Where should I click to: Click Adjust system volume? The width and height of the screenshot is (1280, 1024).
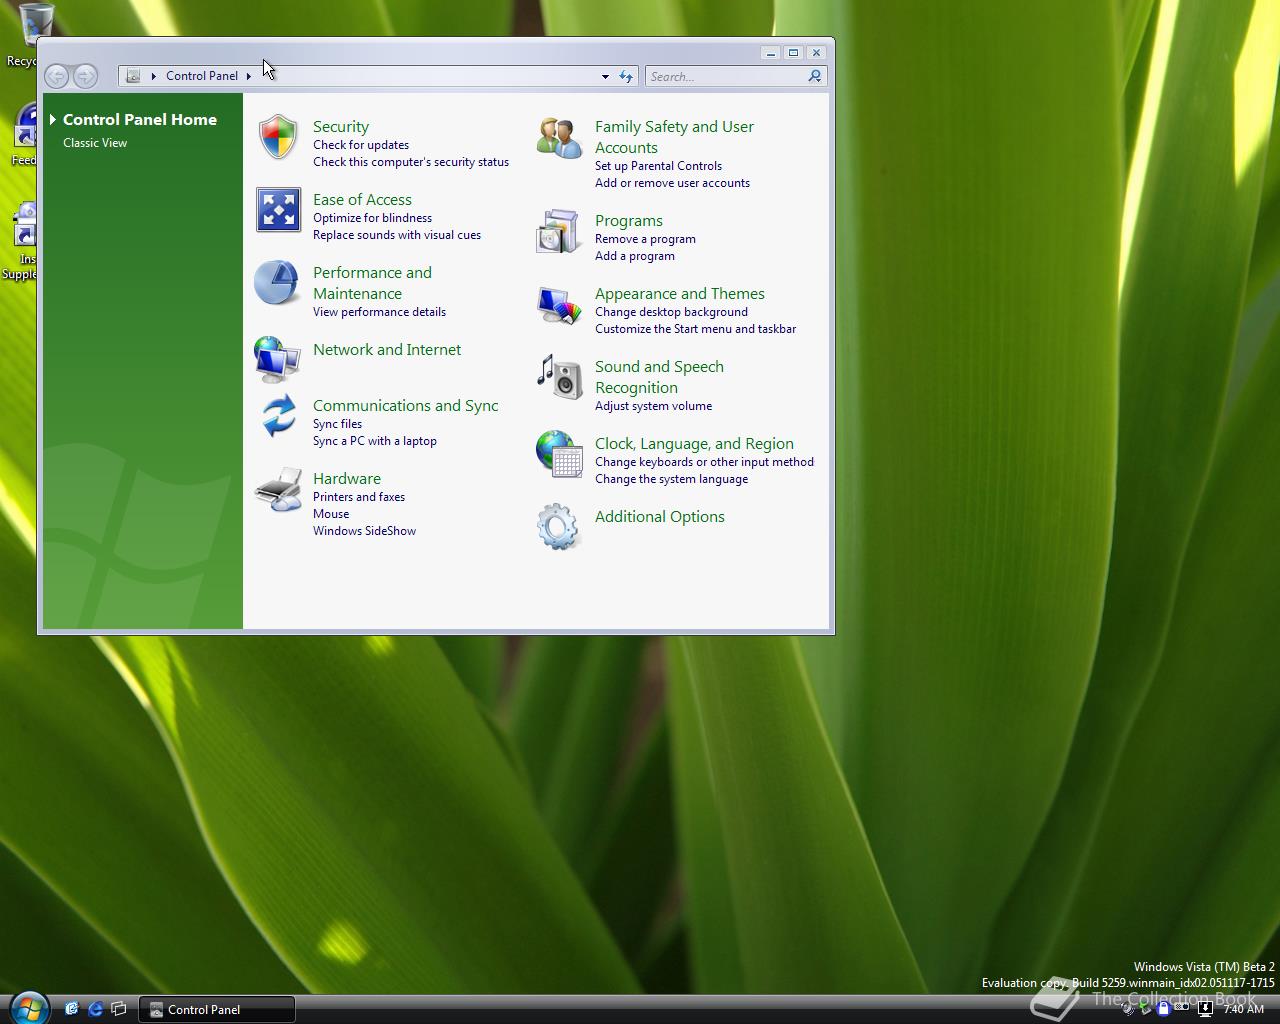(x=653, y=406)
